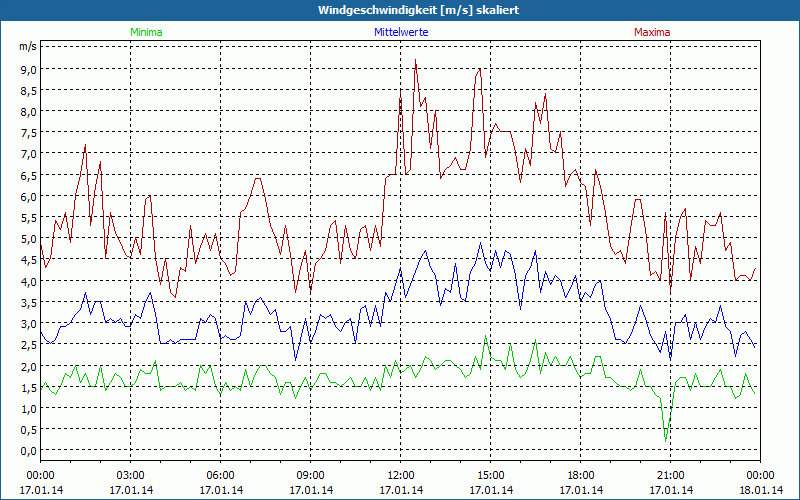Image resolution: width=800 pixels, height=500 pixels.
Task: Click the 2,0 y-axis value
Action: 28,366
